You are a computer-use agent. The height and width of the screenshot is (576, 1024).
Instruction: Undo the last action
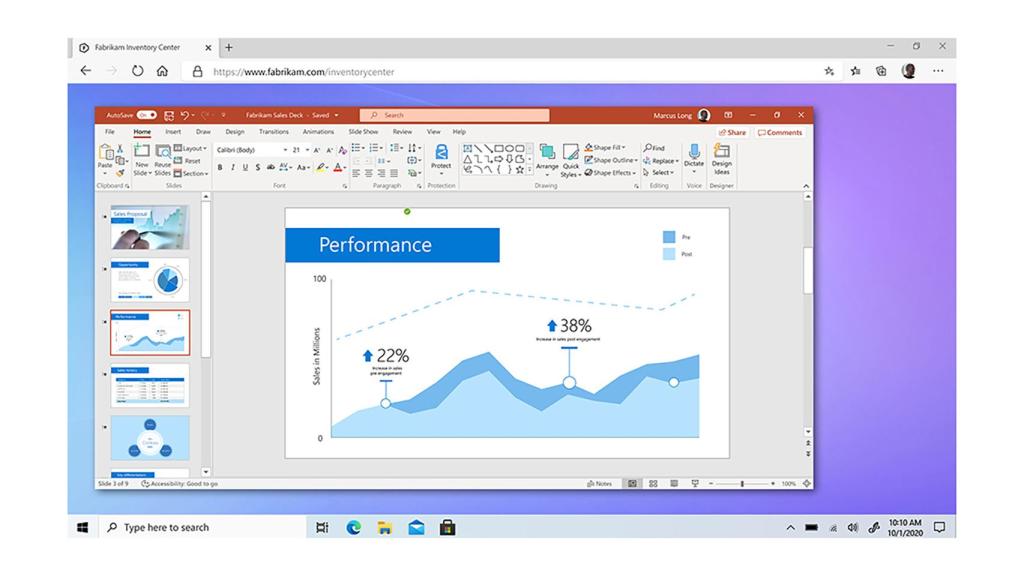[185, 115]
